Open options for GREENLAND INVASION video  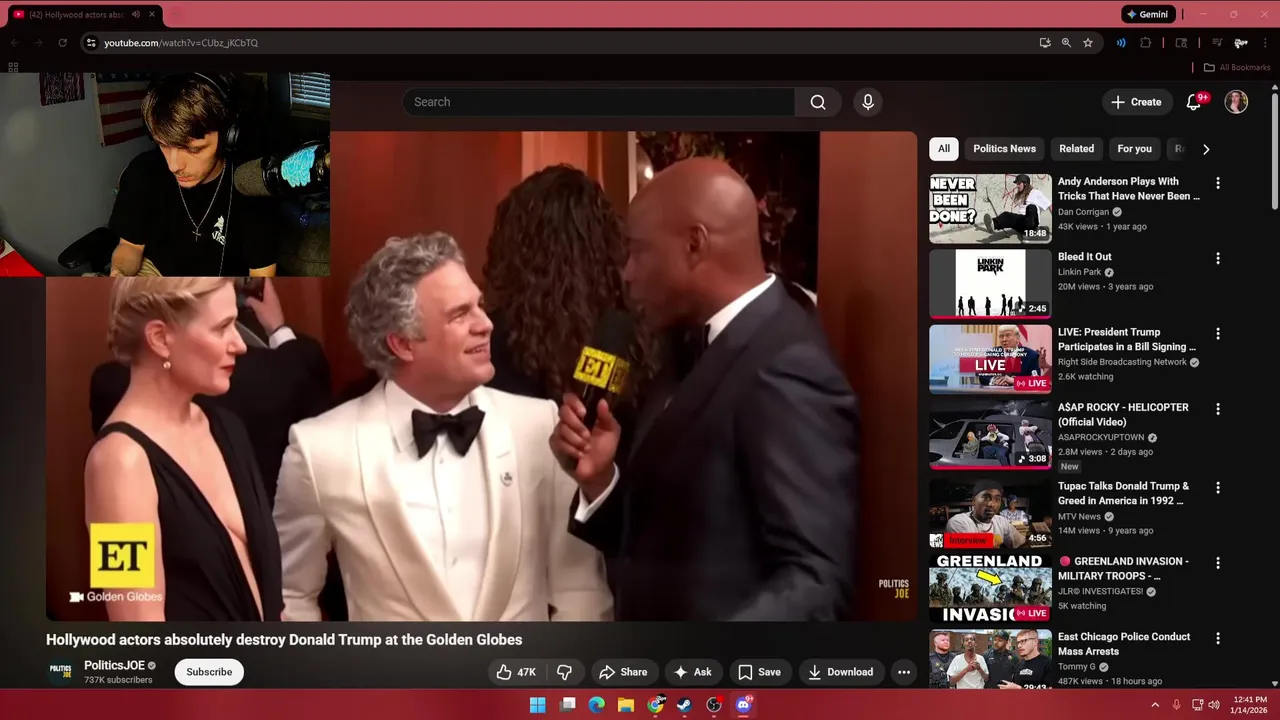[x=1217, y=563]
